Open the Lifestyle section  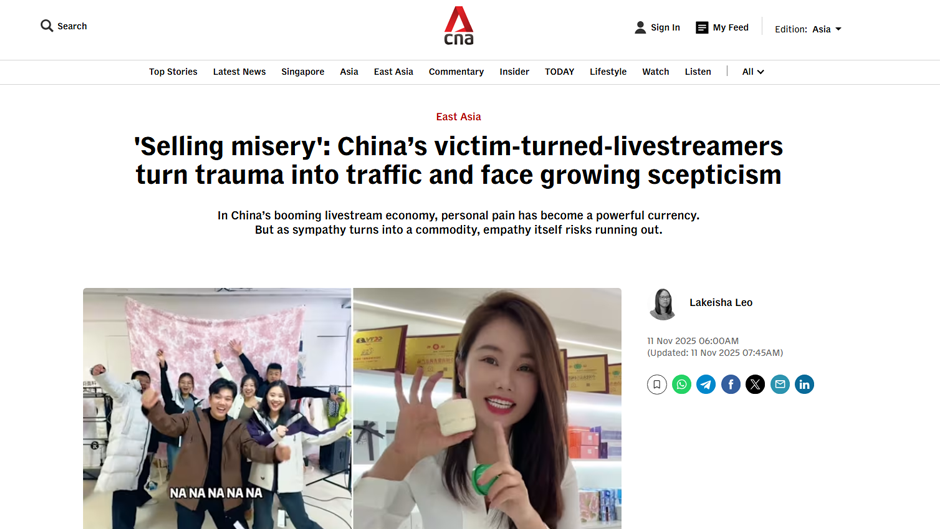tap(608, 71)
